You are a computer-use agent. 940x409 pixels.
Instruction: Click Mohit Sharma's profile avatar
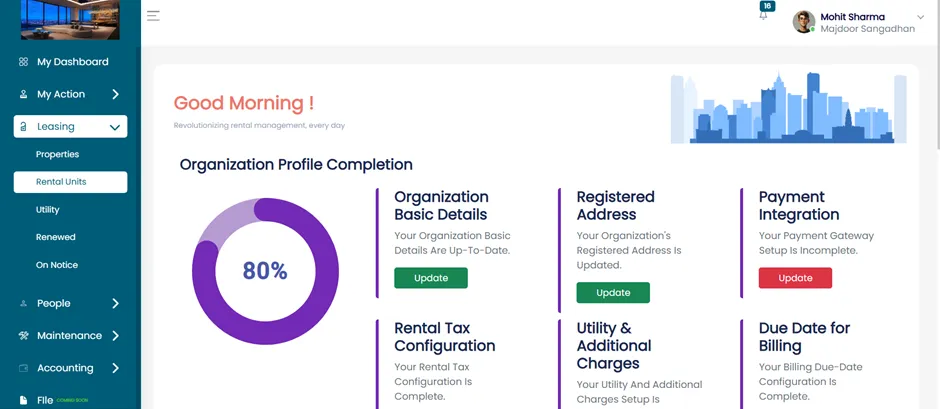click(804, 22)
